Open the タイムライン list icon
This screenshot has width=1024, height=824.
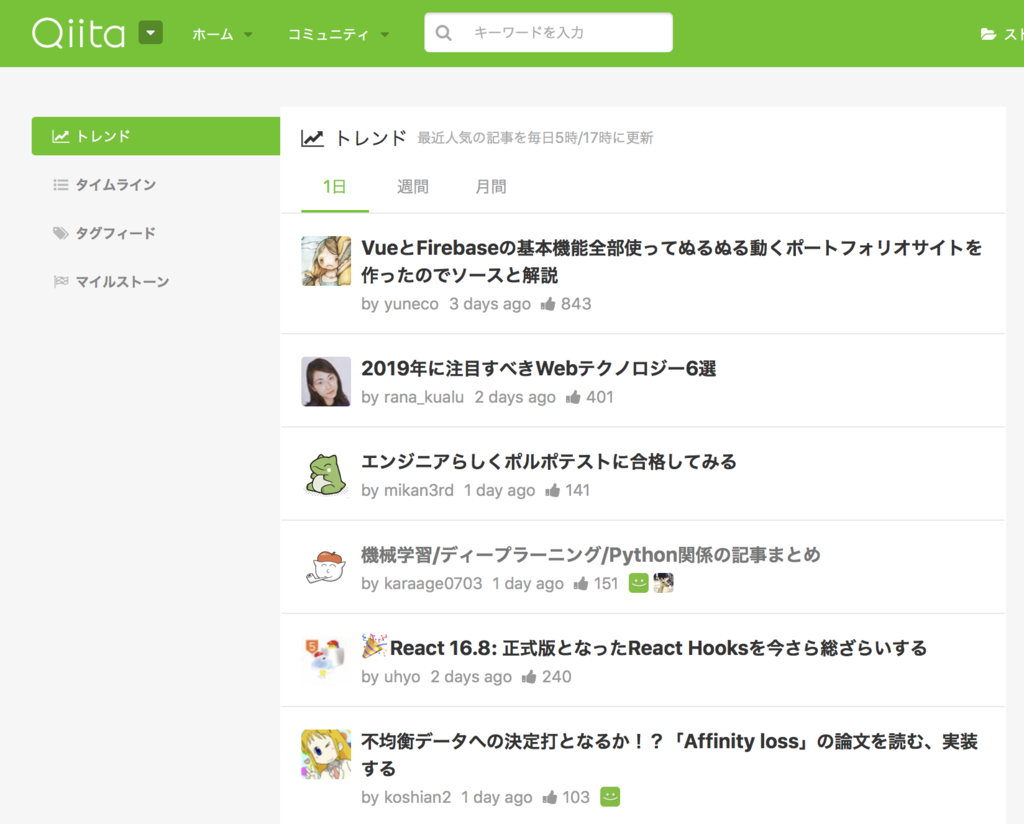click(x=62, y=184)
